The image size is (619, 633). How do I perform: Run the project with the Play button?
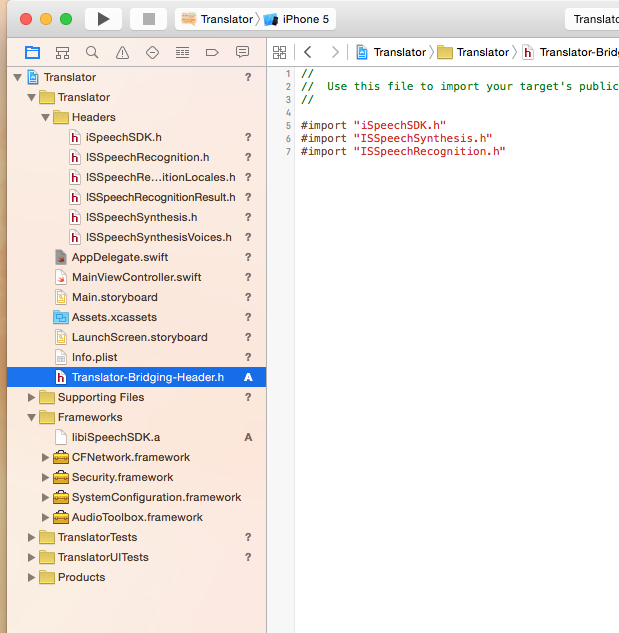pos(103,19)
